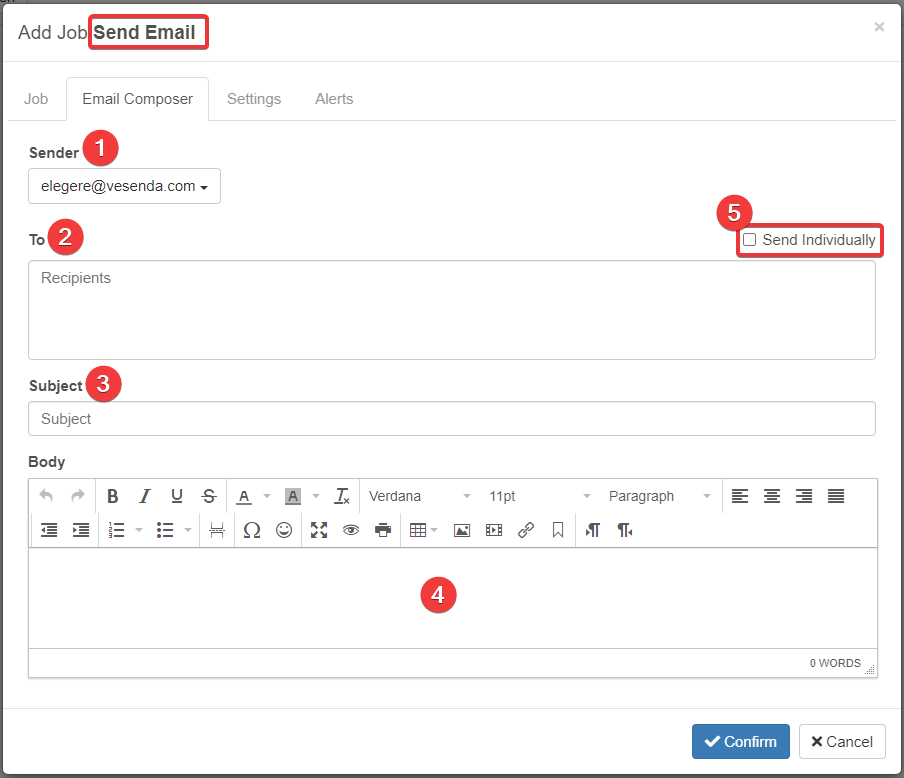The height and width of the screenshot is (778, 904).
Task: Click the Cancel button
Action: 841,741
